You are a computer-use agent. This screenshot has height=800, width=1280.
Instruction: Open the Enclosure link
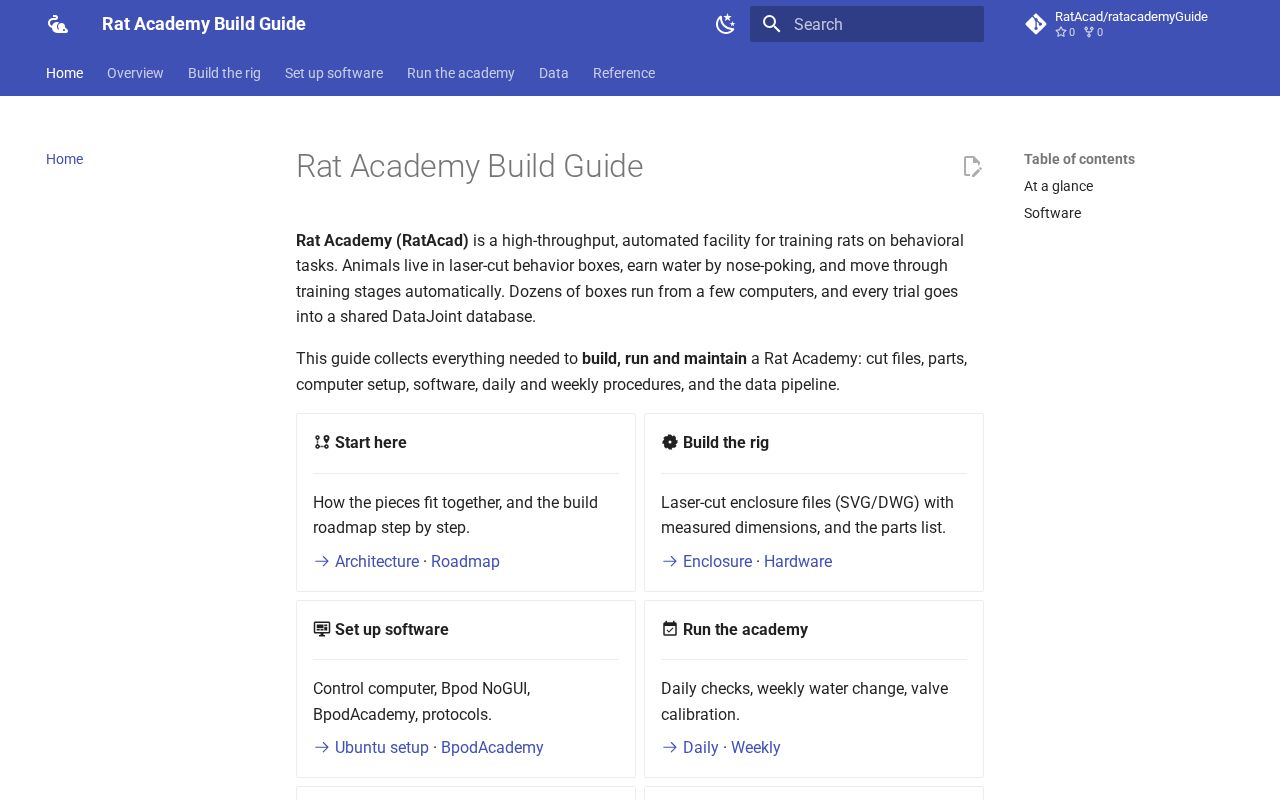tap(717, 562)
